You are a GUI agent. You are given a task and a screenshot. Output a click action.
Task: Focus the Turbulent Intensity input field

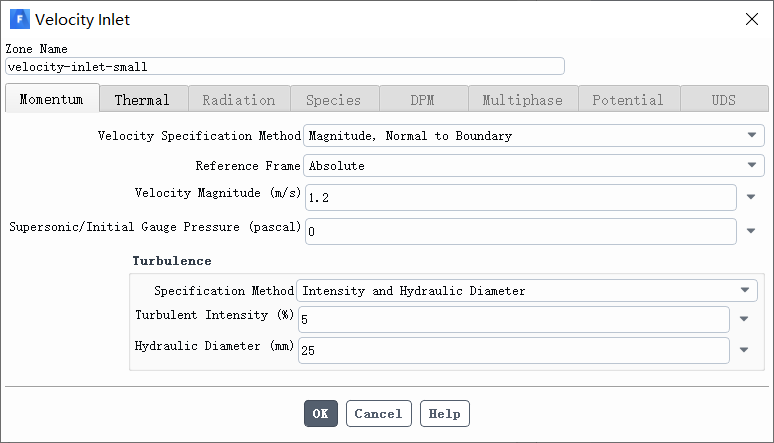pos(513,320)
